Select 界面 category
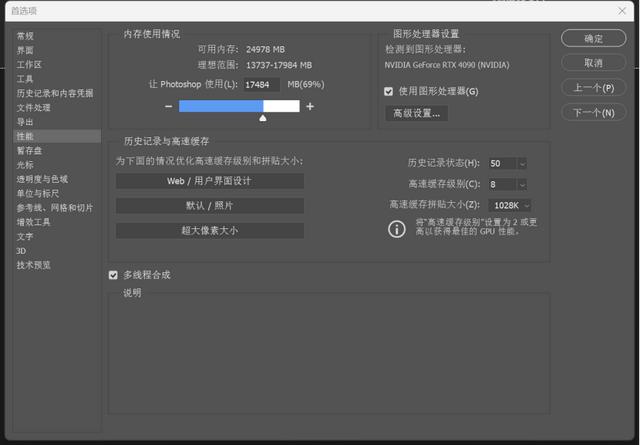Image resolution: width=640 pixels, height=445 pixels. click(x=25, y=50)
